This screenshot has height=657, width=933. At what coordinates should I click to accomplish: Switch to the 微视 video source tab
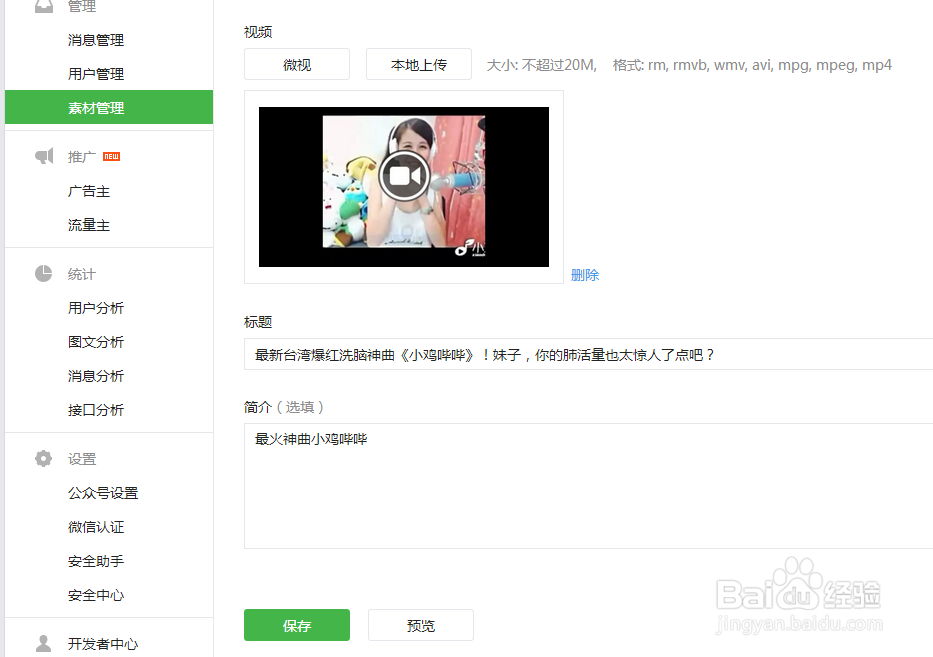(296, 64)
